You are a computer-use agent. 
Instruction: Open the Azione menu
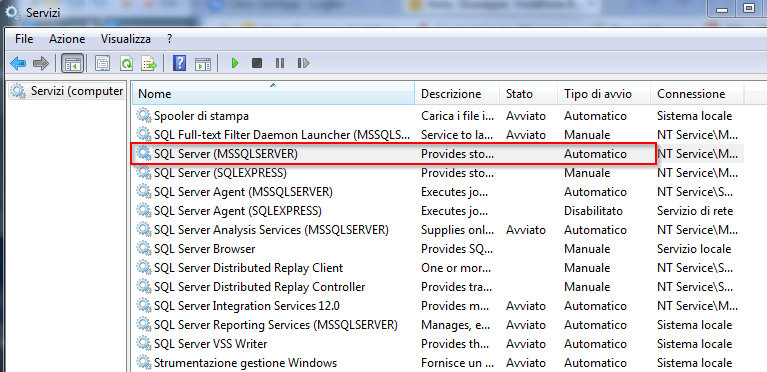(67, 39)
